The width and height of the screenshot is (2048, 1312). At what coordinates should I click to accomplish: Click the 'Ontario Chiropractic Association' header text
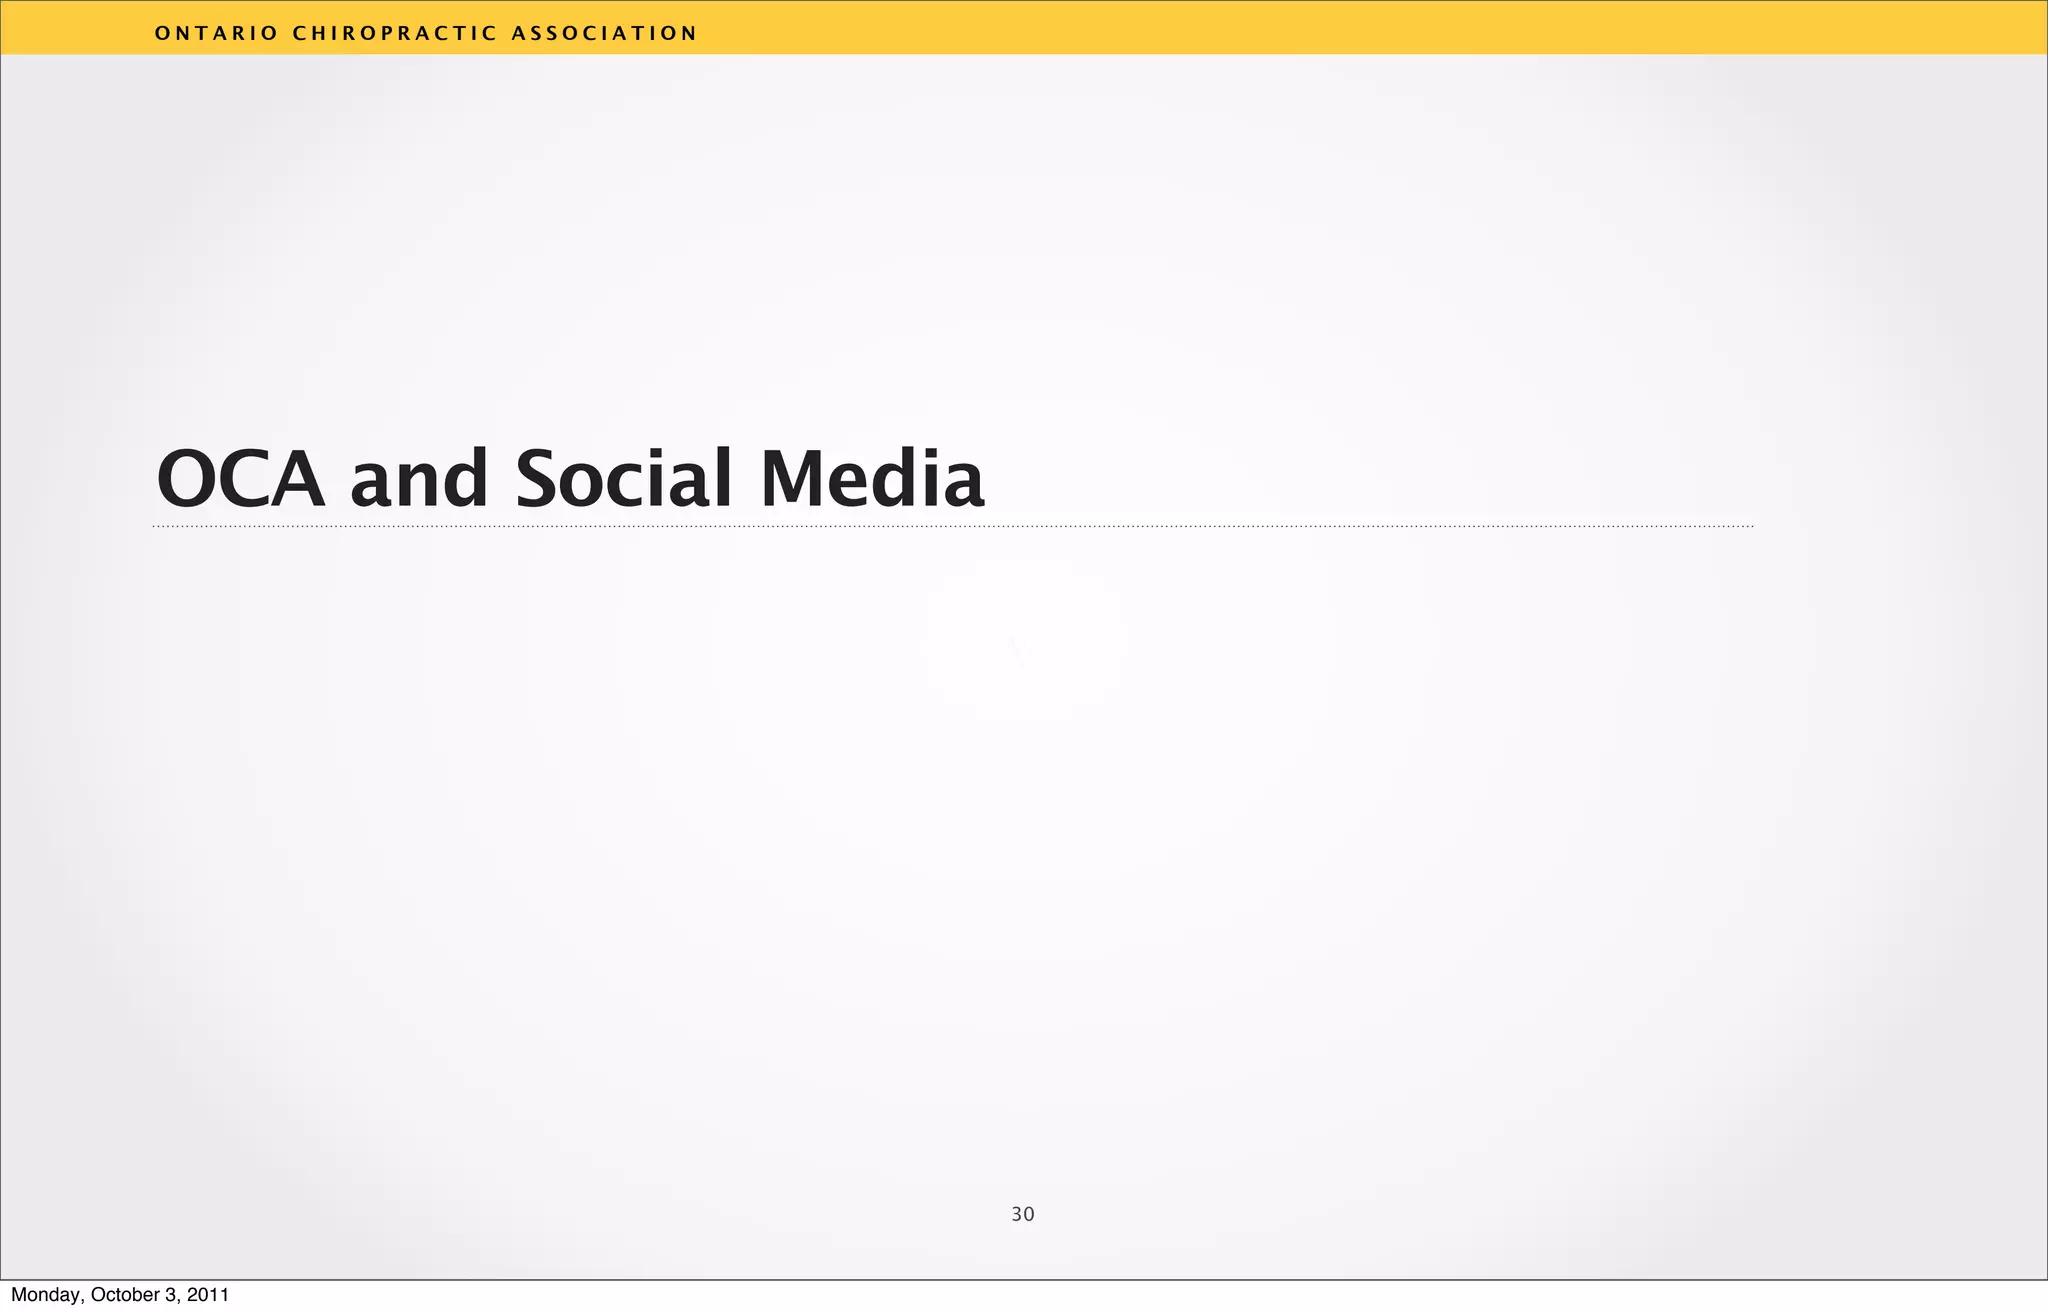point(426,33)
